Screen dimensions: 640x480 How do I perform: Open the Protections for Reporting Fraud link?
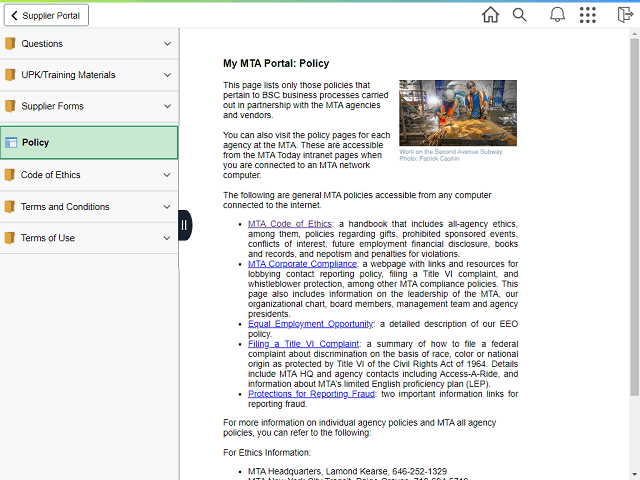click(311, 394)
